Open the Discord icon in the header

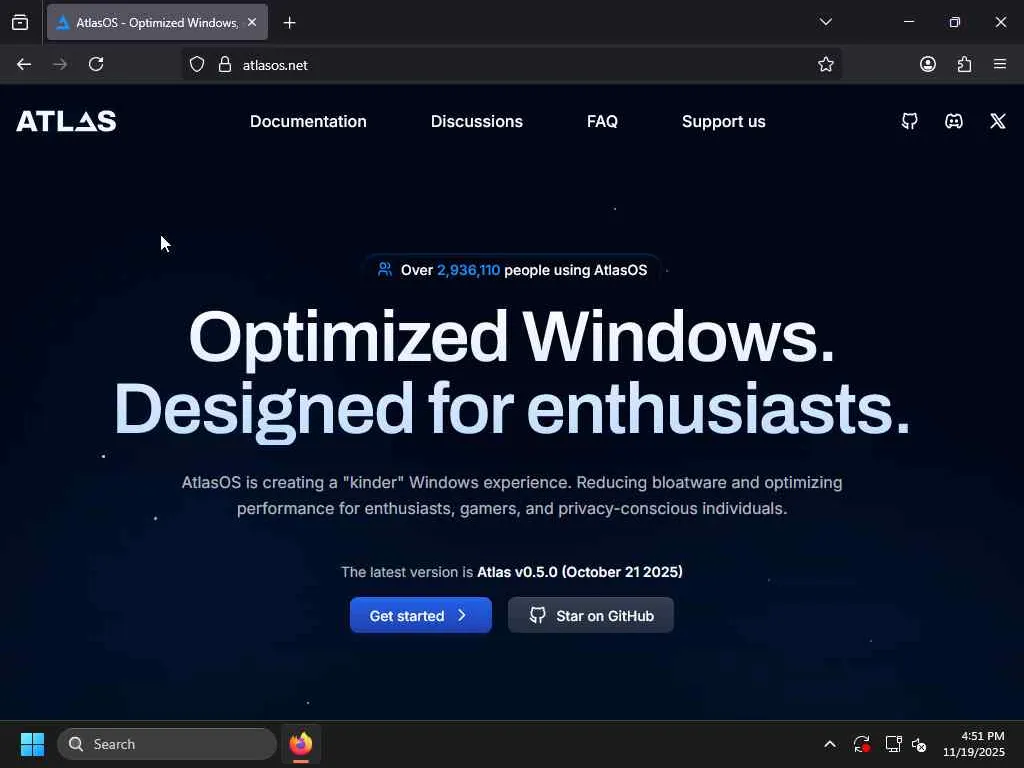(x=953, y=121)
